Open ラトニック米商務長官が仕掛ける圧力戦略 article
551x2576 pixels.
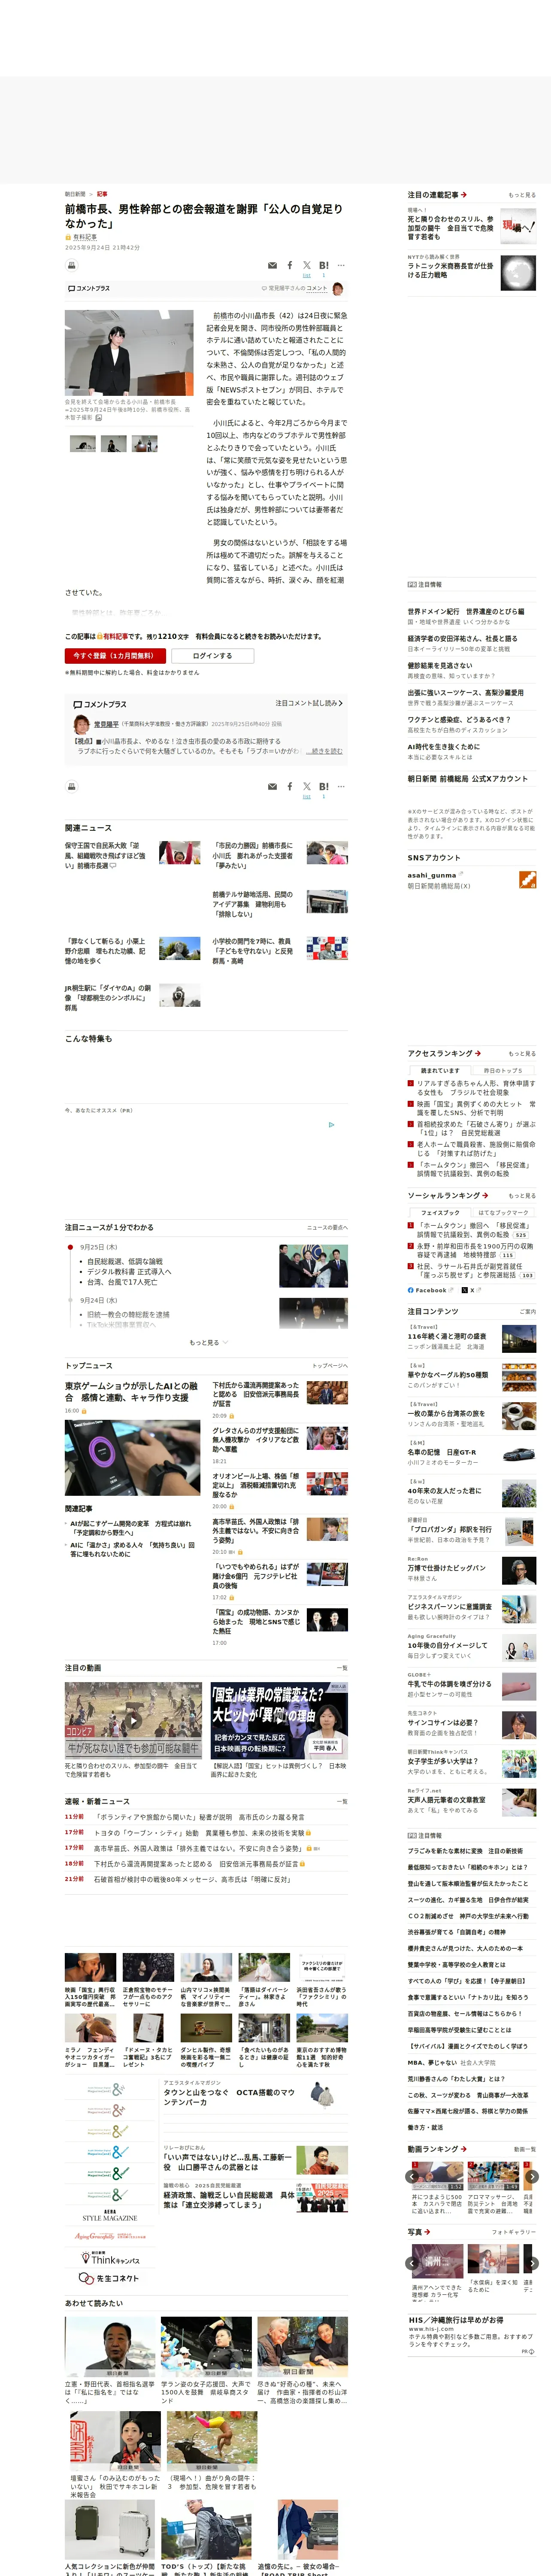[x=450, y=270]
